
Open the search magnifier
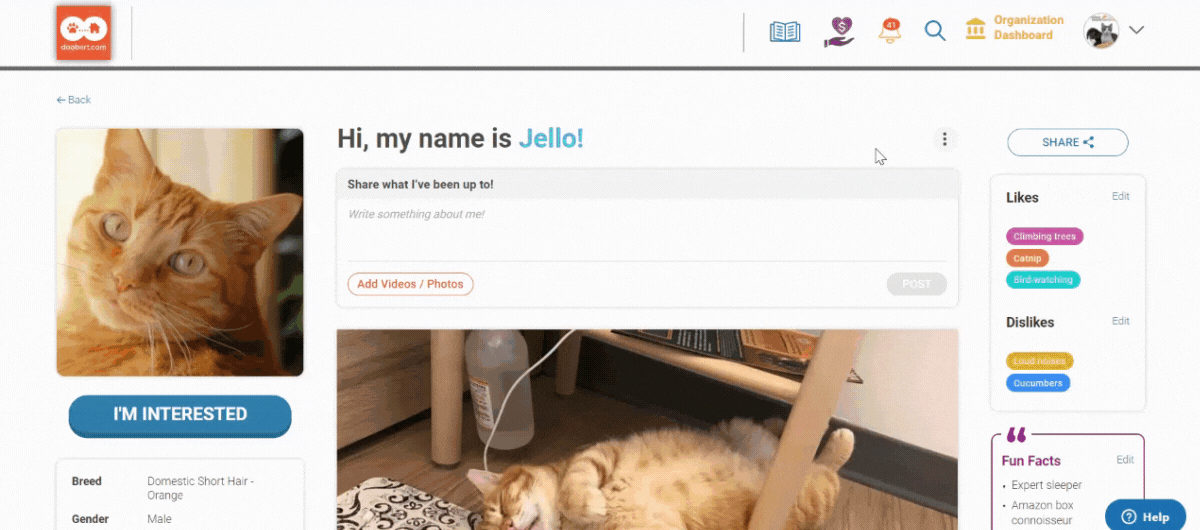click(x=935, y=31)
